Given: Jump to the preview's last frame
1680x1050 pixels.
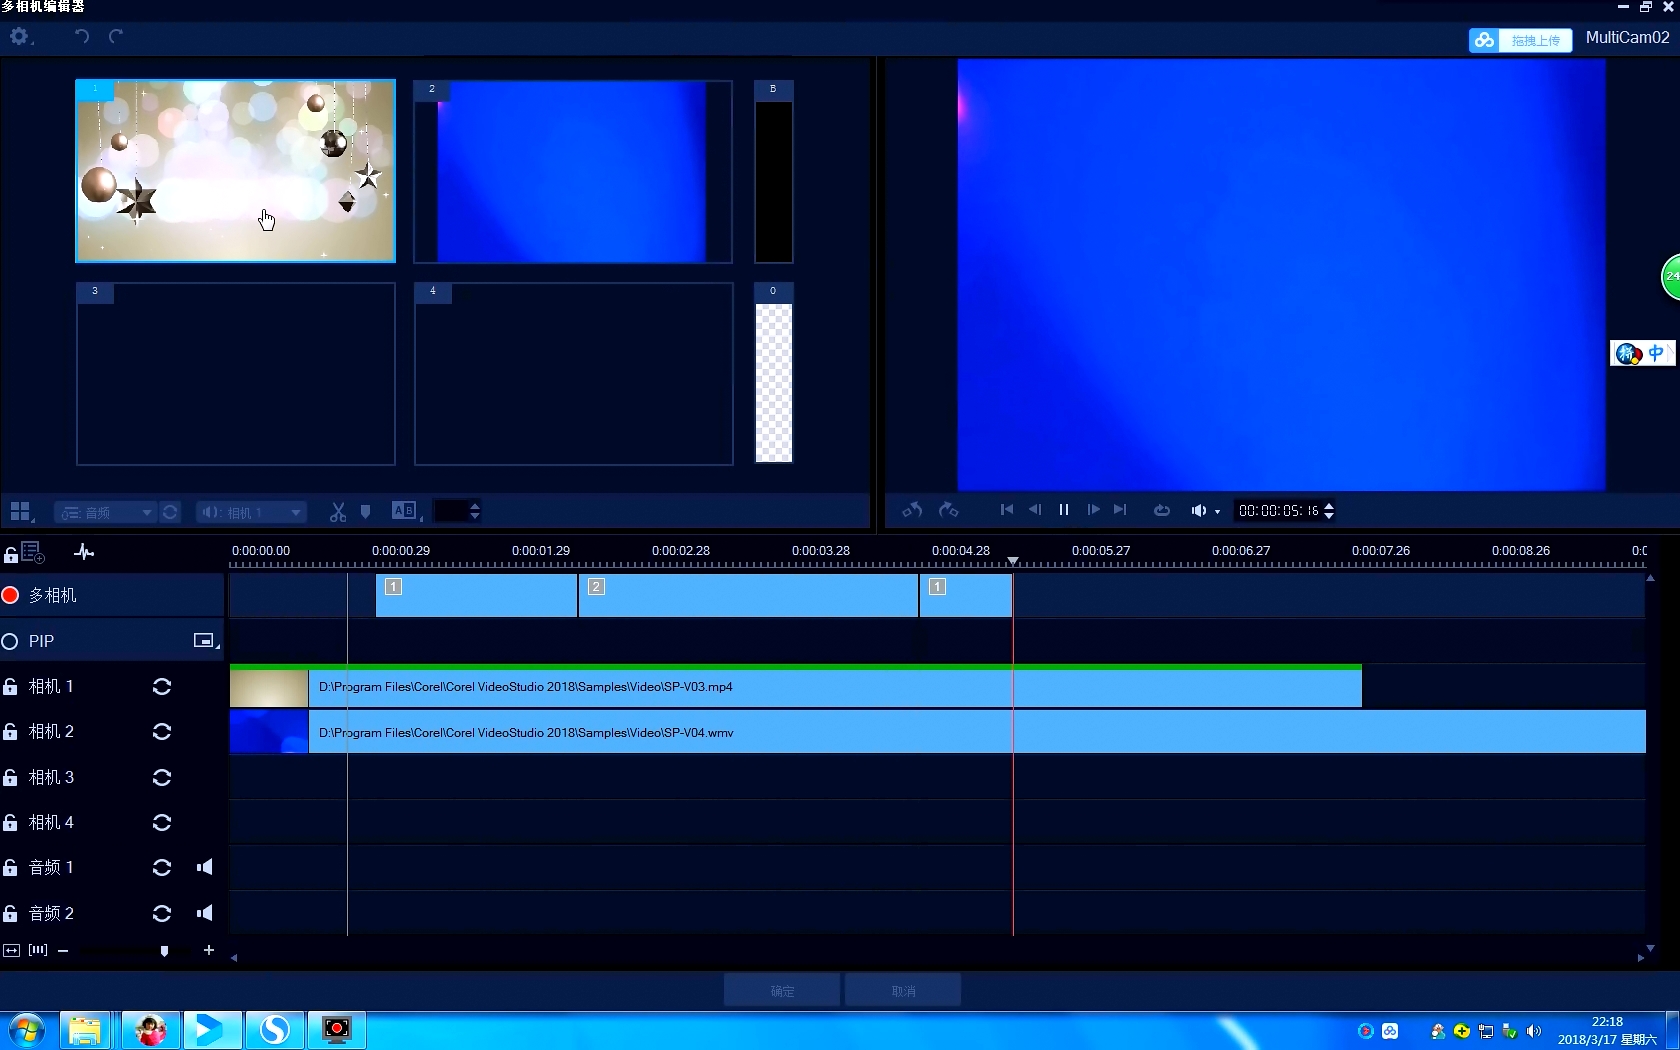Looking at the screenshot, I should [x=1120, y=510].
